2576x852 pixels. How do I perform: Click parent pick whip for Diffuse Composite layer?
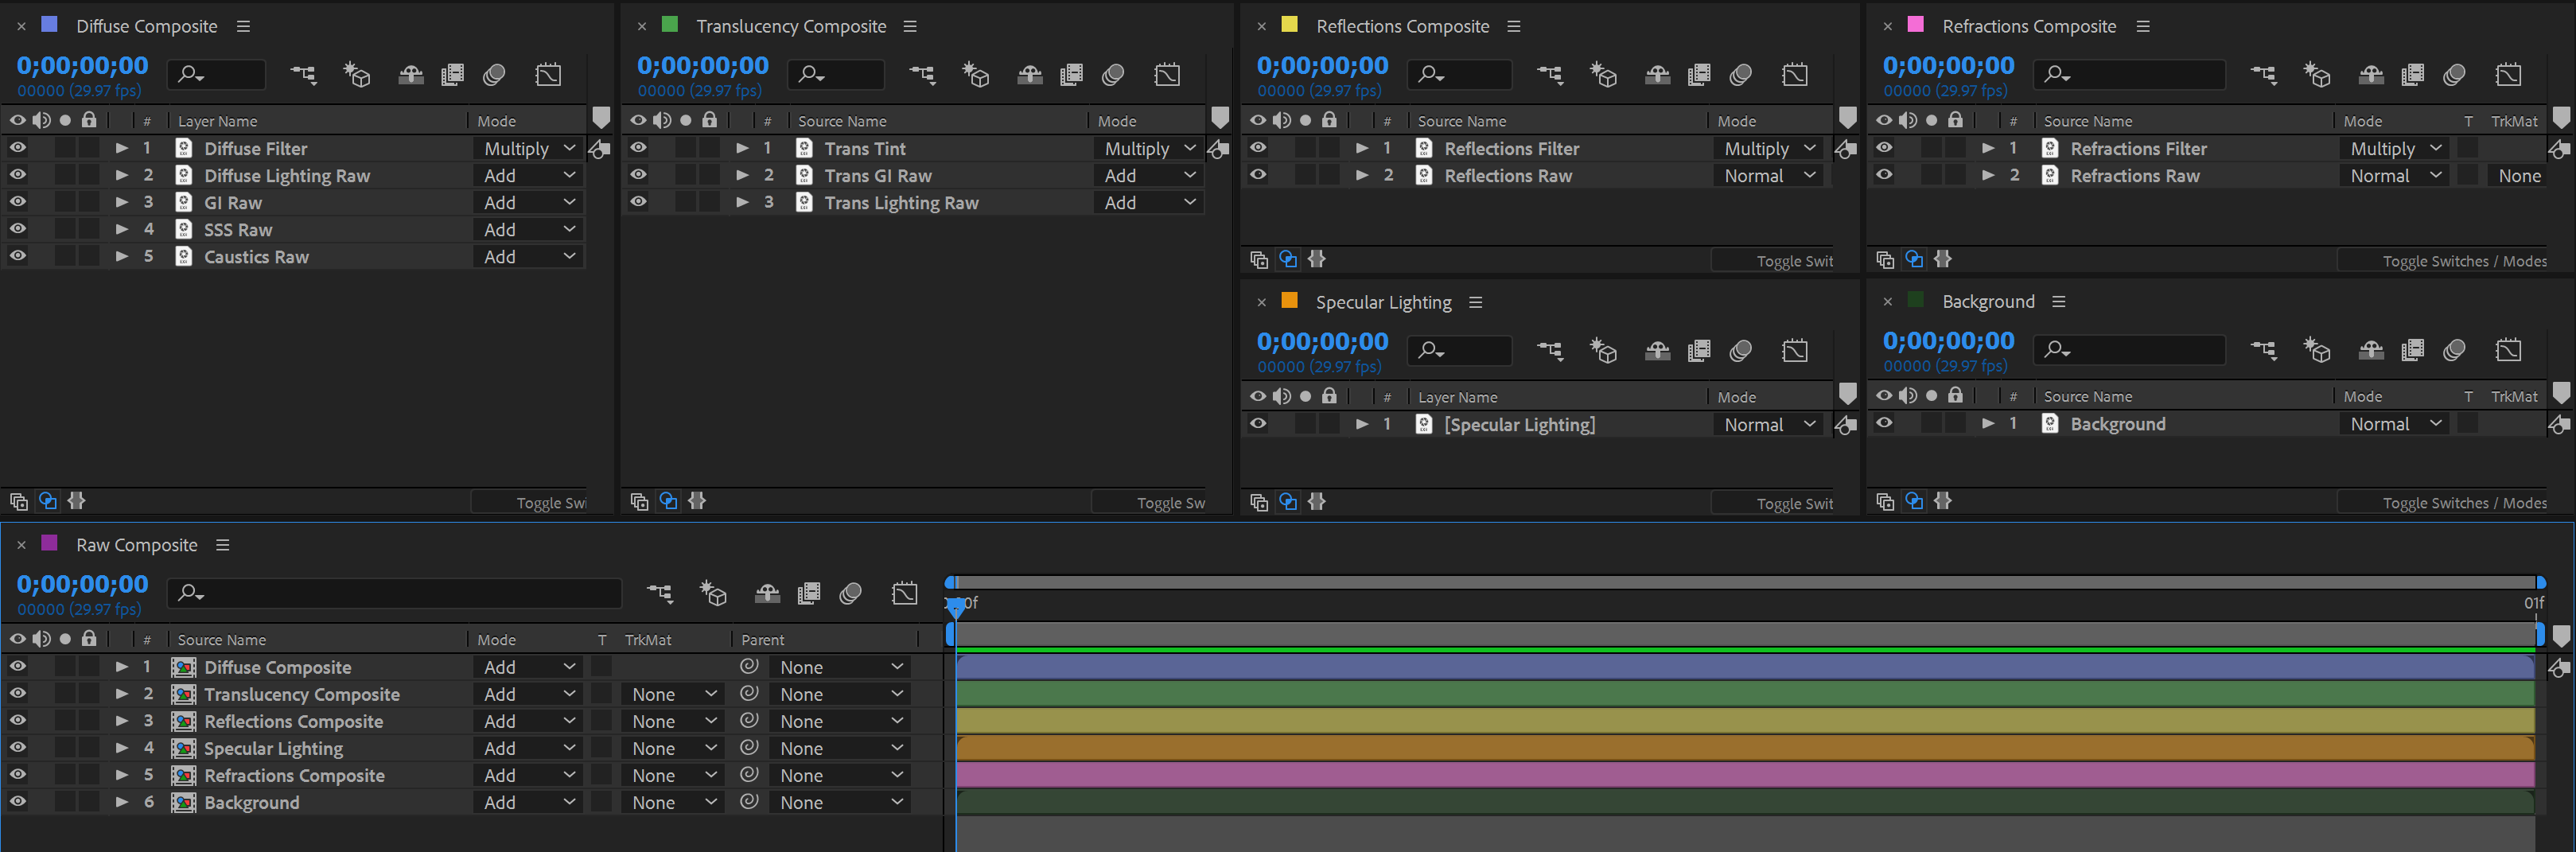749,666
